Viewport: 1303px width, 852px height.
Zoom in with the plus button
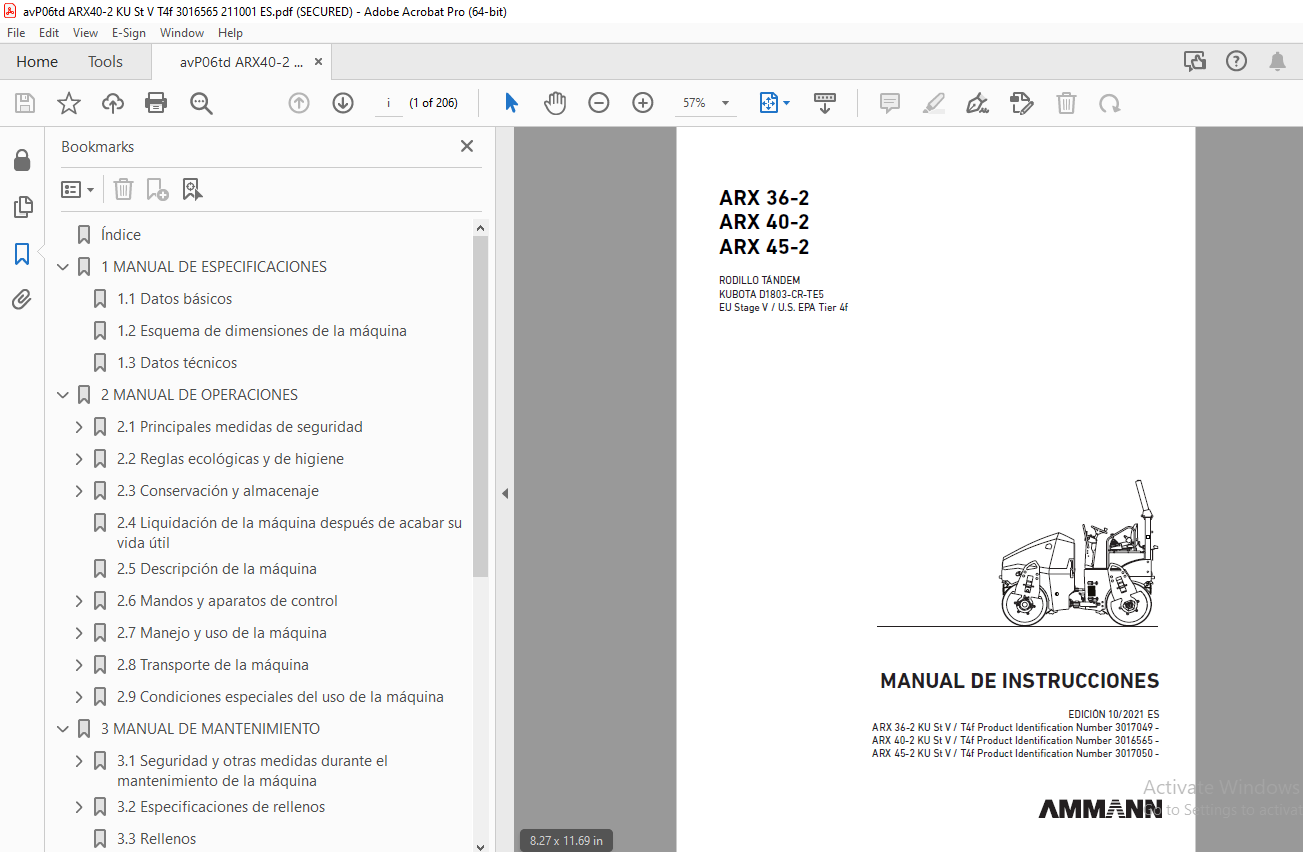[643, 103]
